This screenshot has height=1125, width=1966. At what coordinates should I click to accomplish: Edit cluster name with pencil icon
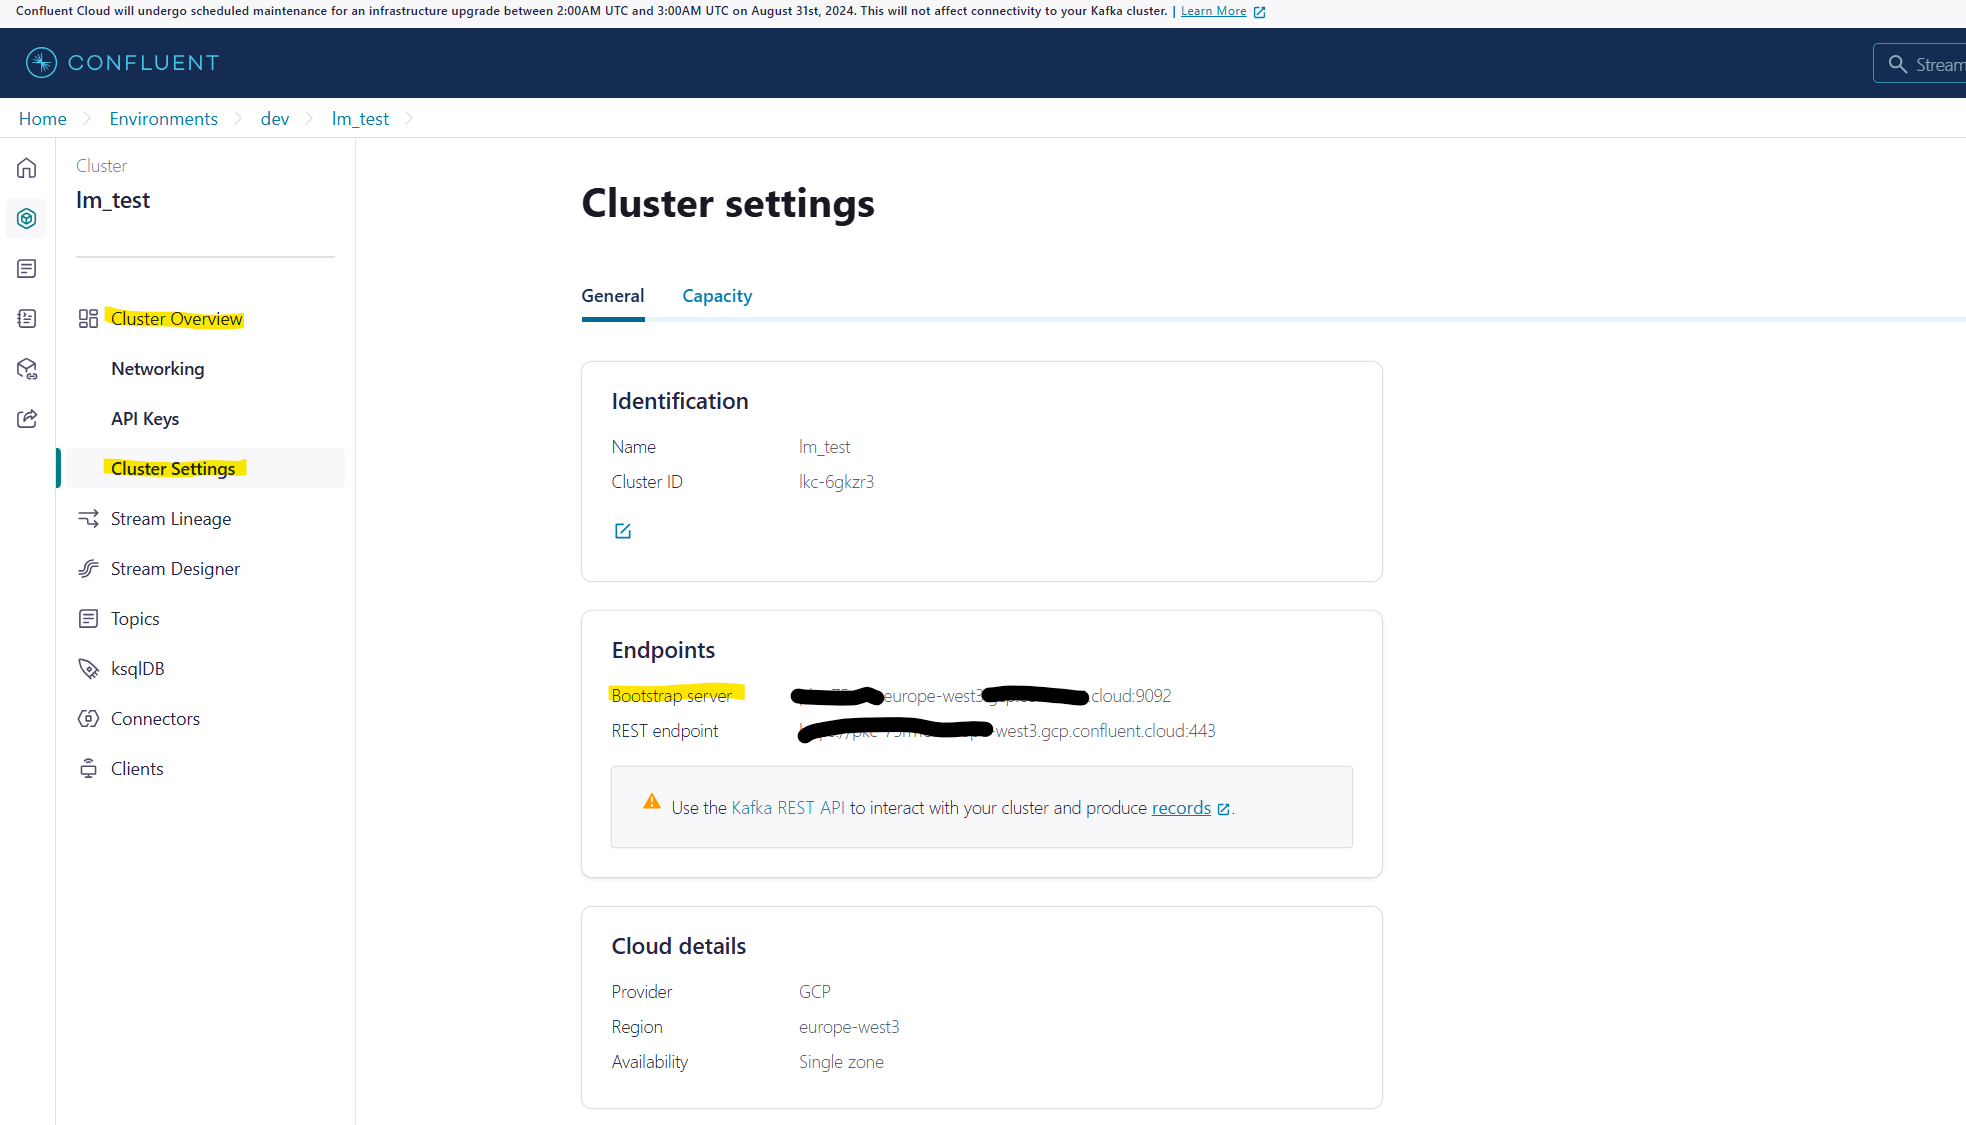(622, 531)
